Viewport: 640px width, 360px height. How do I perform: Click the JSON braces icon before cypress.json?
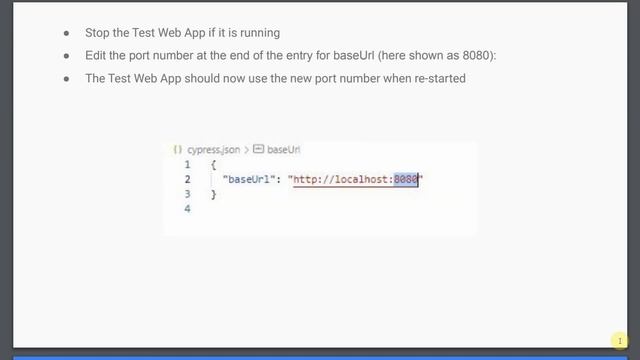pyautogui.click(x=178, y=149)
